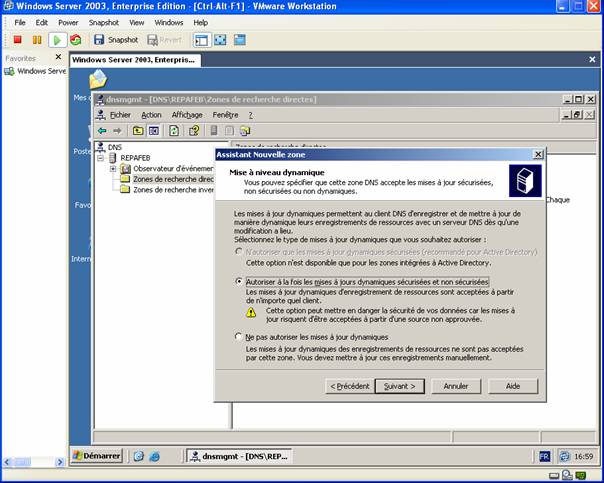The image size is (604, 483).
Task: Click the desktop mail folder icon
Action: click(98, 79)
